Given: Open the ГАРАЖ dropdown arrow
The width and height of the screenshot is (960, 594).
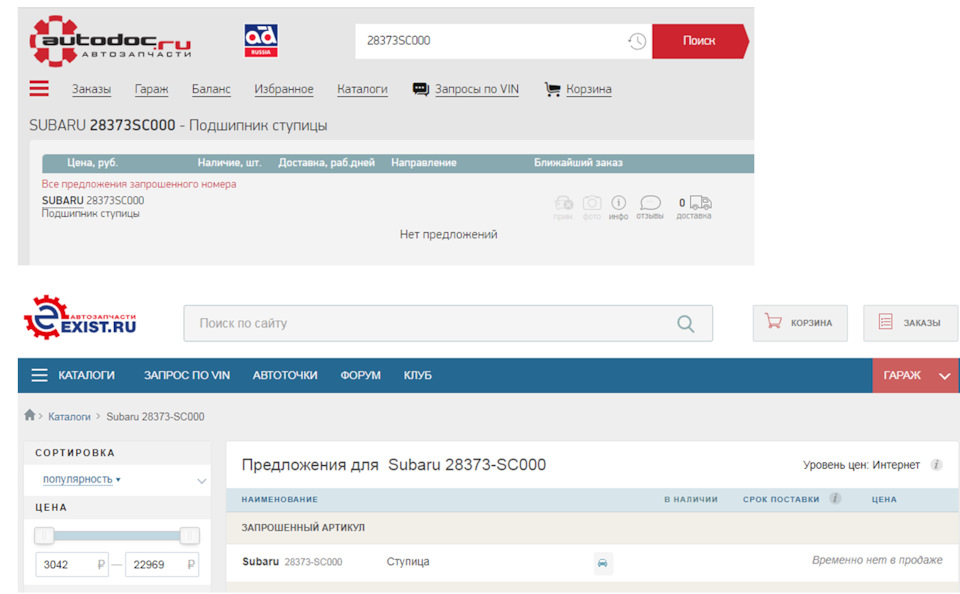Looking at the screenshot, I should point(946,375).
